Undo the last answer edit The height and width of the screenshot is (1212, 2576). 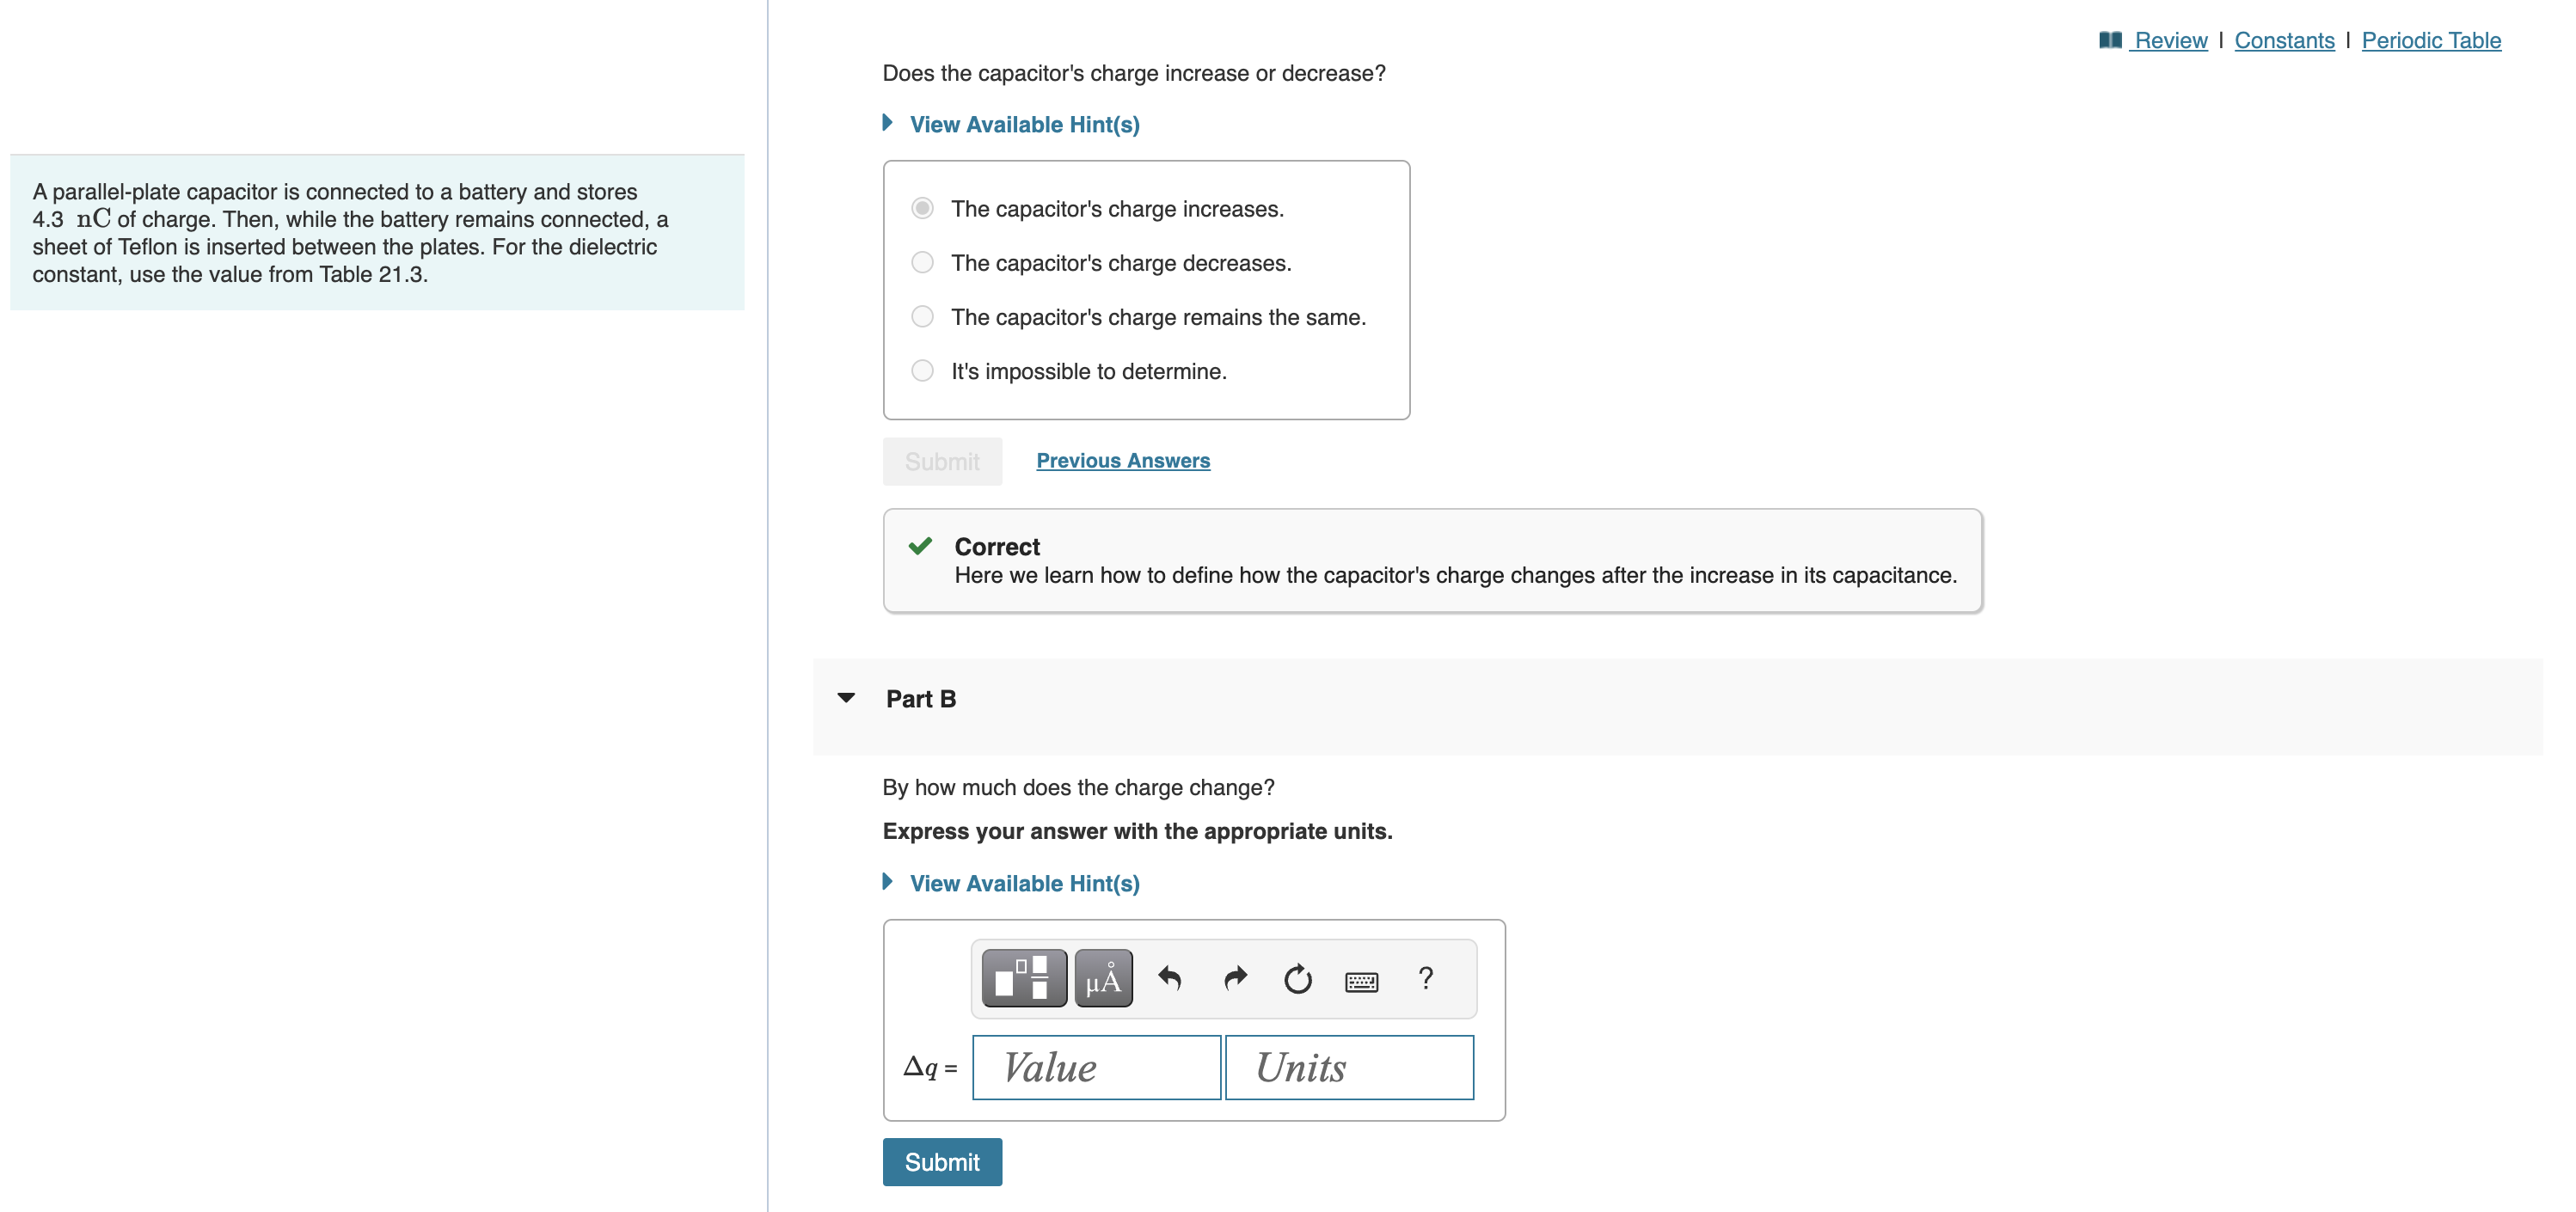point(1170,978)
